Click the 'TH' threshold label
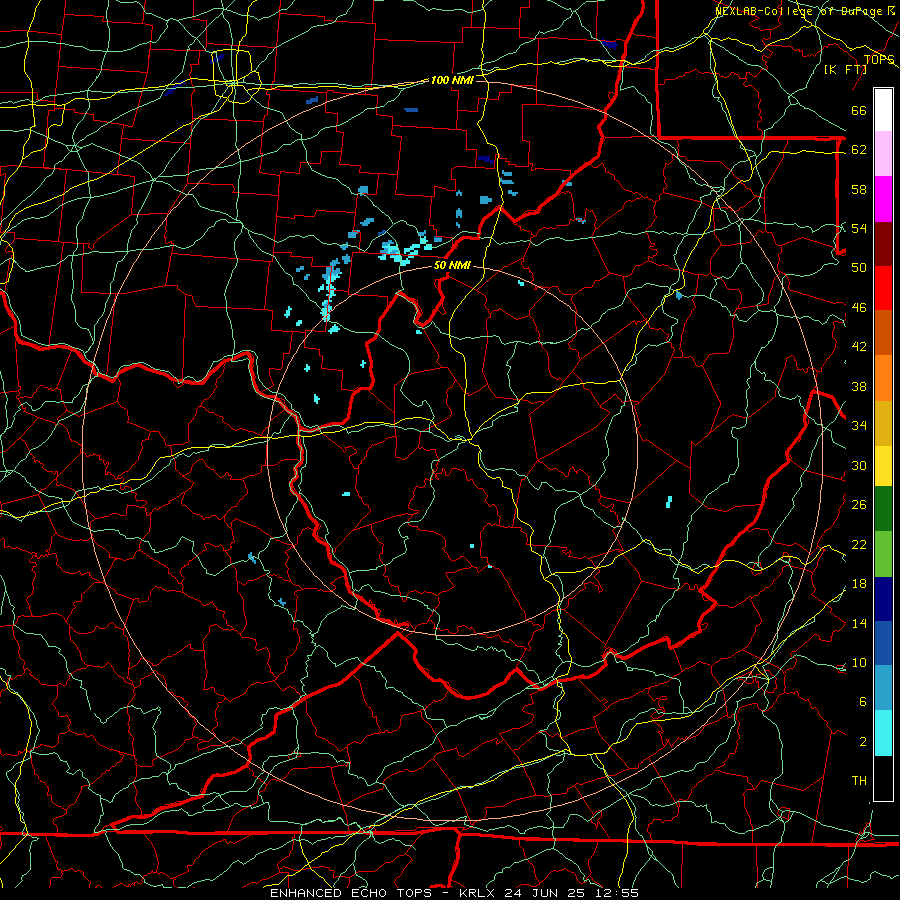This screenshot has height=900, width=900. point(859,781)
